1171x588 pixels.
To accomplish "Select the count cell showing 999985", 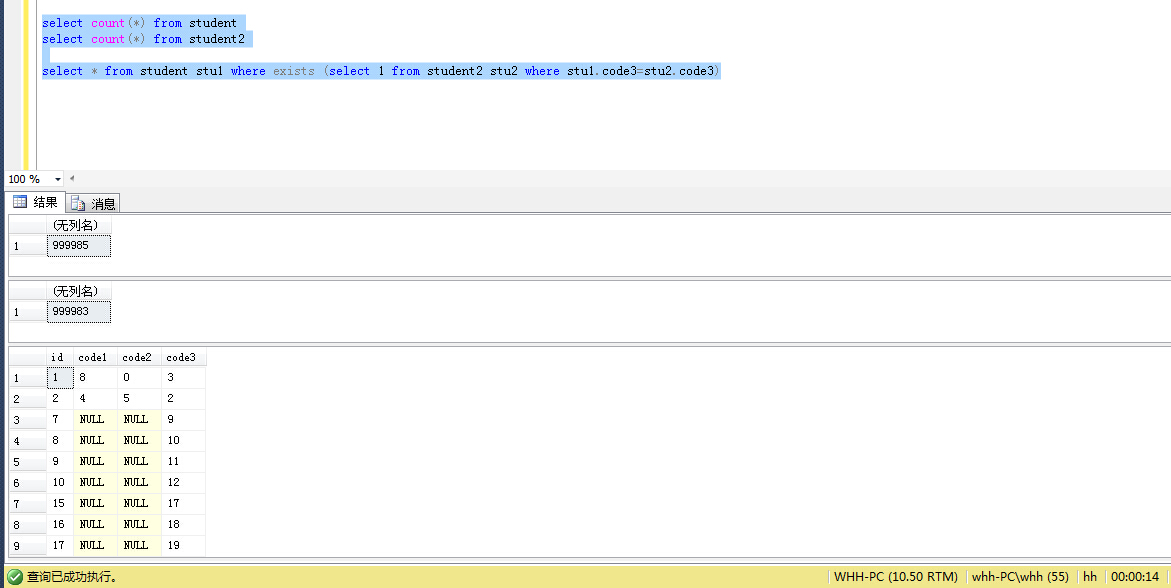I will pos(78,245).
